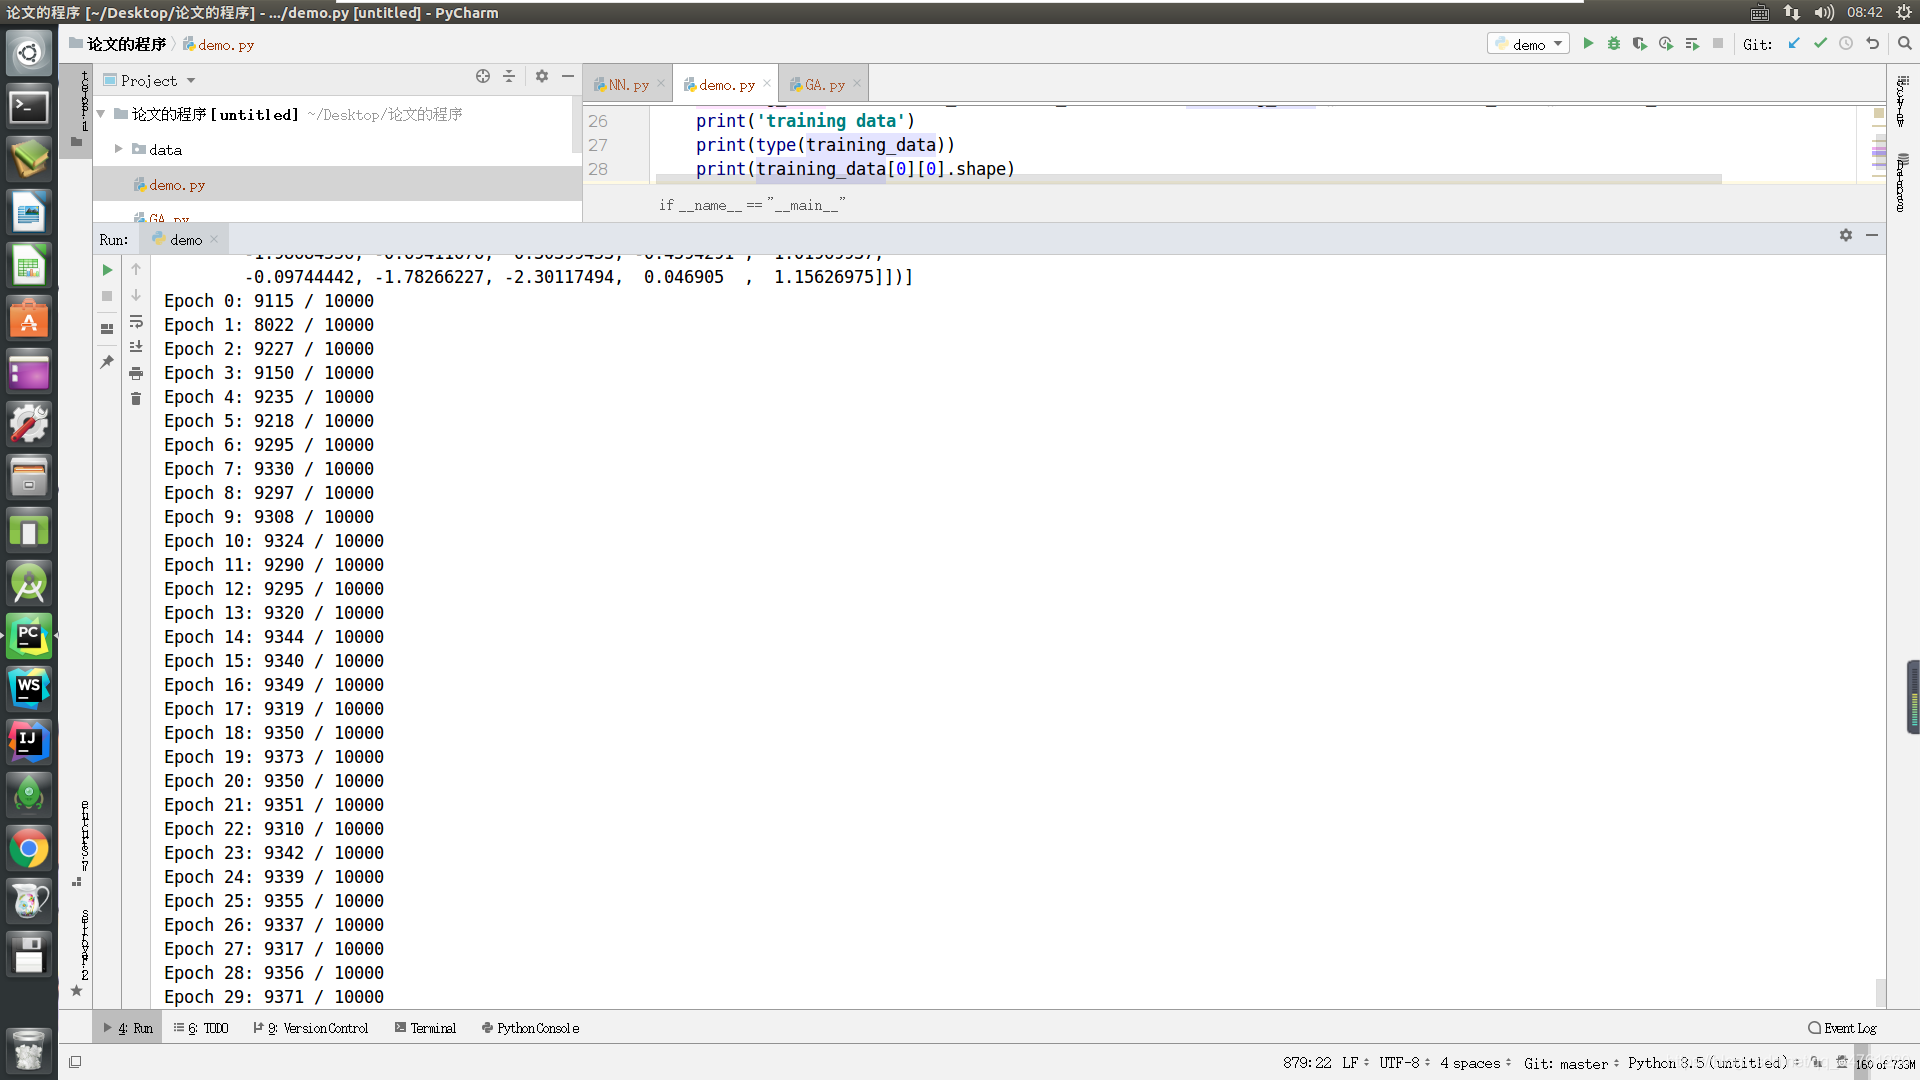
Task: Open IntelliJ IDEA from the dock
Action: coord(29,742)
